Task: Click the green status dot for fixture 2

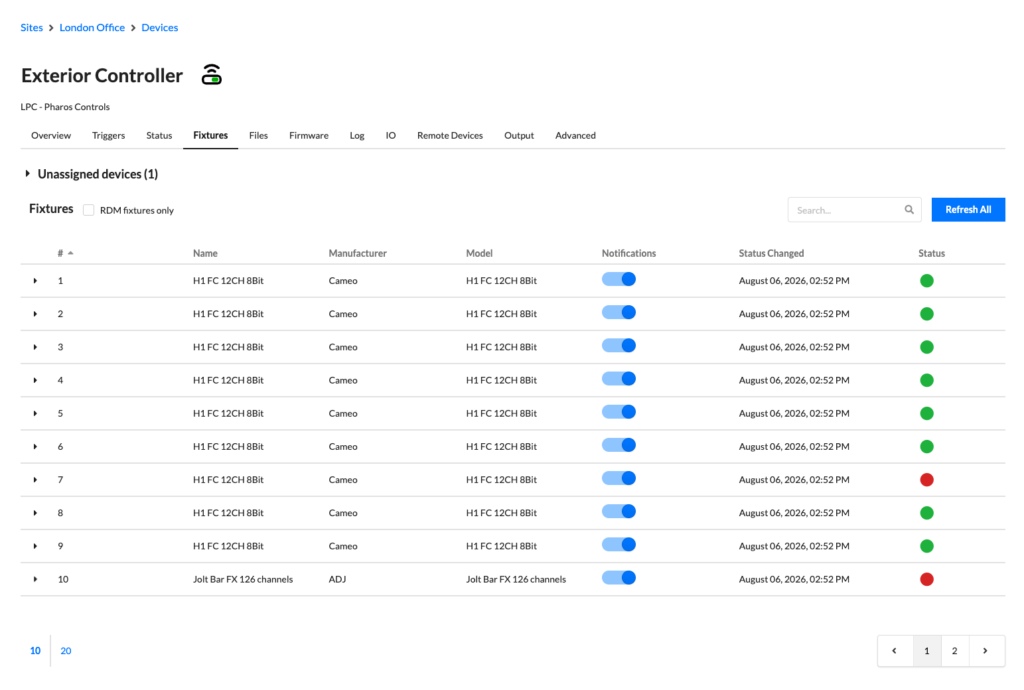Action: point(926,314)
